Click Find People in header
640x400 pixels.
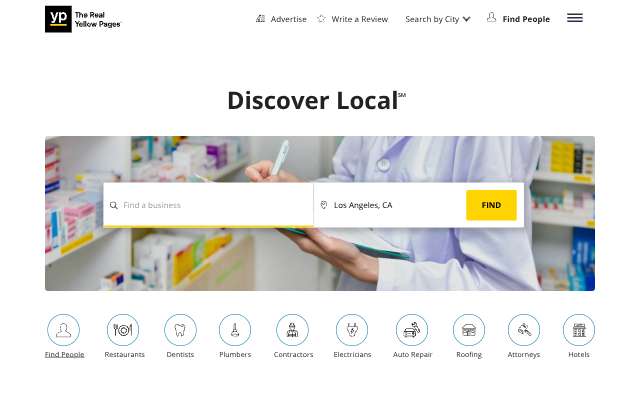point(526,19)
